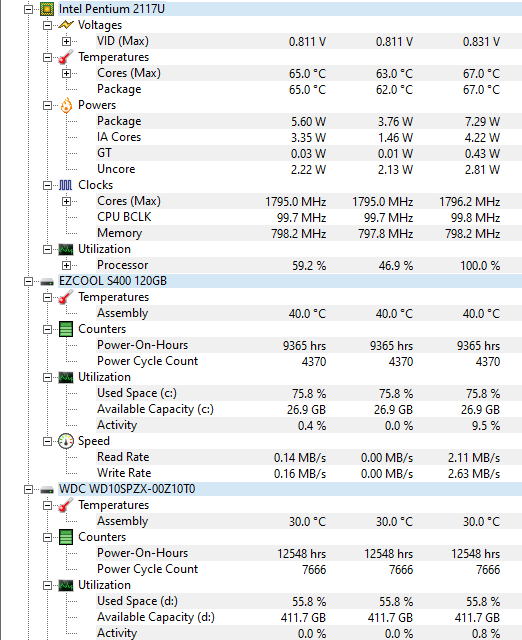Select the EZCOOL Assembly temperature row
Viewport: 522px width, 640px height.
point(309,313)
